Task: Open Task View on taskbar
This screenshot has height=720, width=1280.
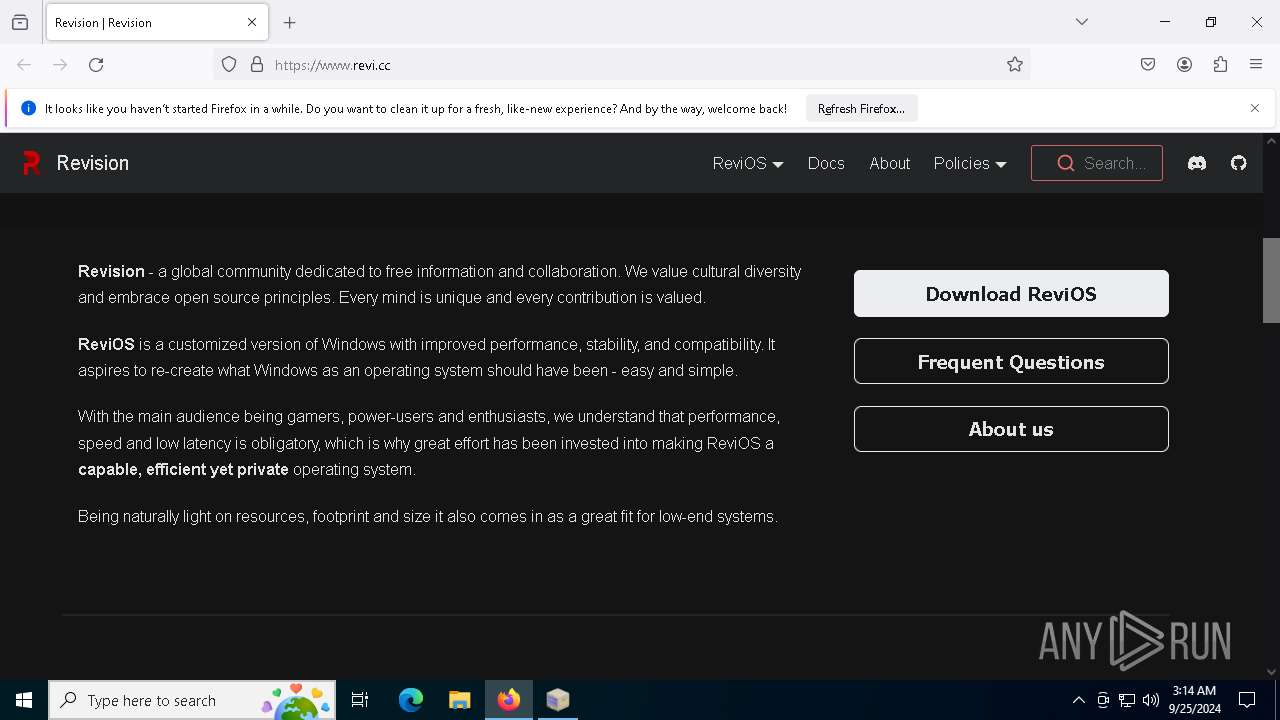Action: point(360,700)
